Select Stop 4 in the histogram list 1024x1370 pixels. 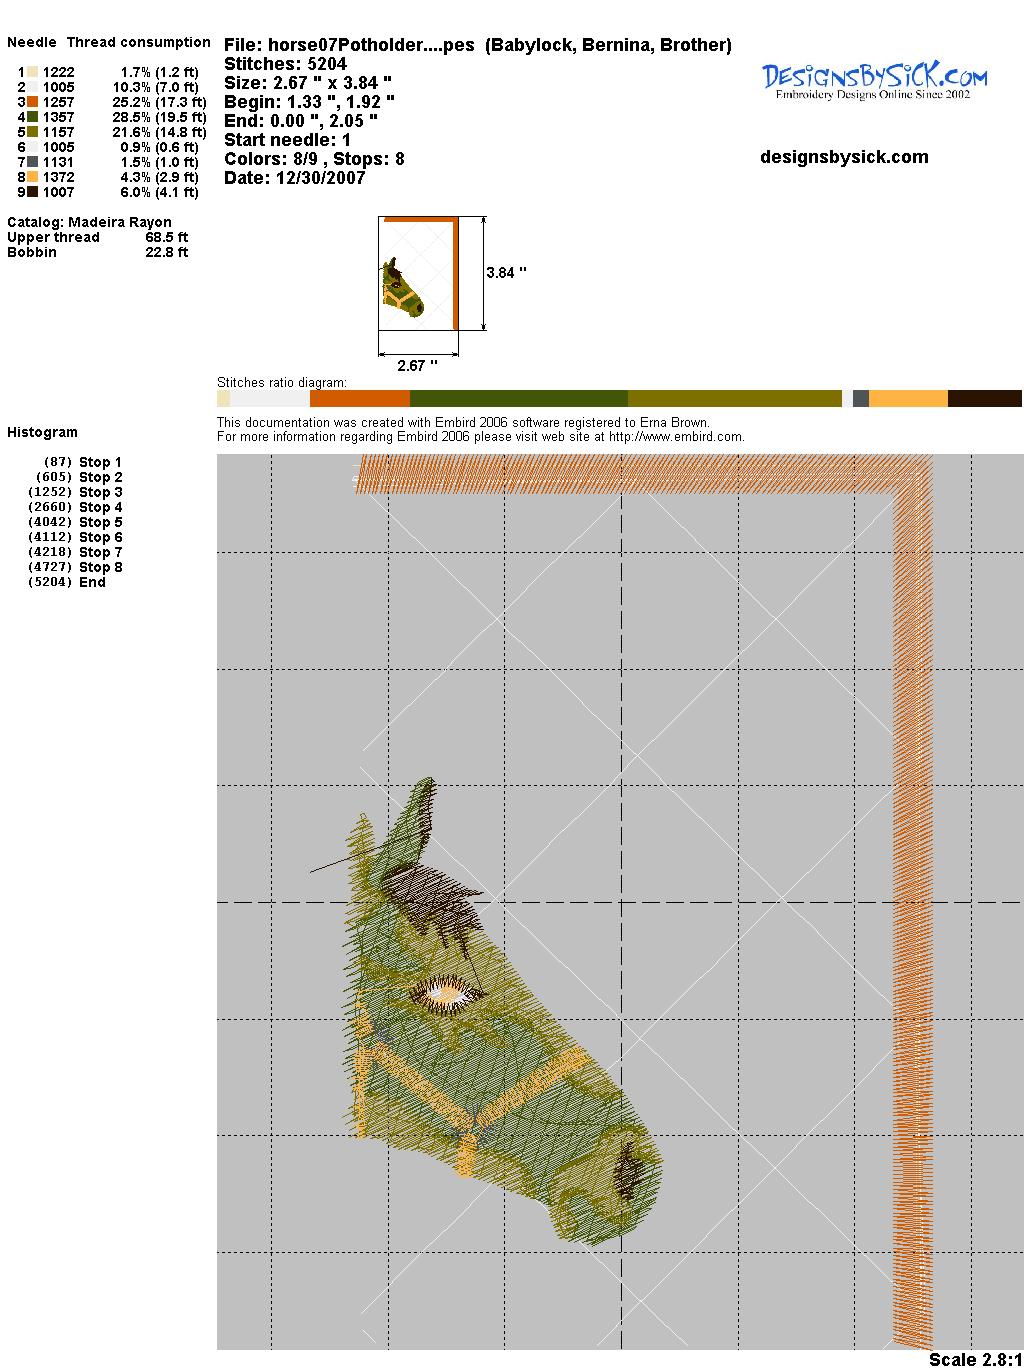pos(100,507)
